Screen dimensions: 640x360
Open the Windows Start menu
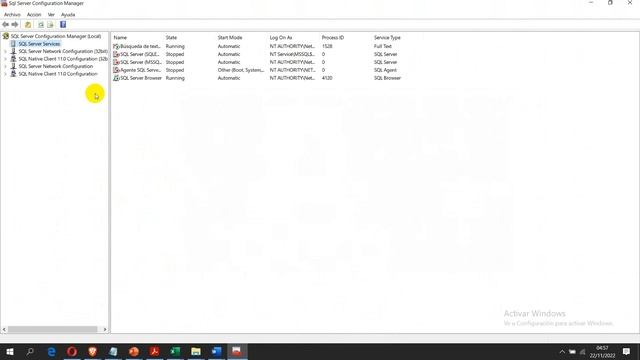pyautogui.click(x=10, y=351)
